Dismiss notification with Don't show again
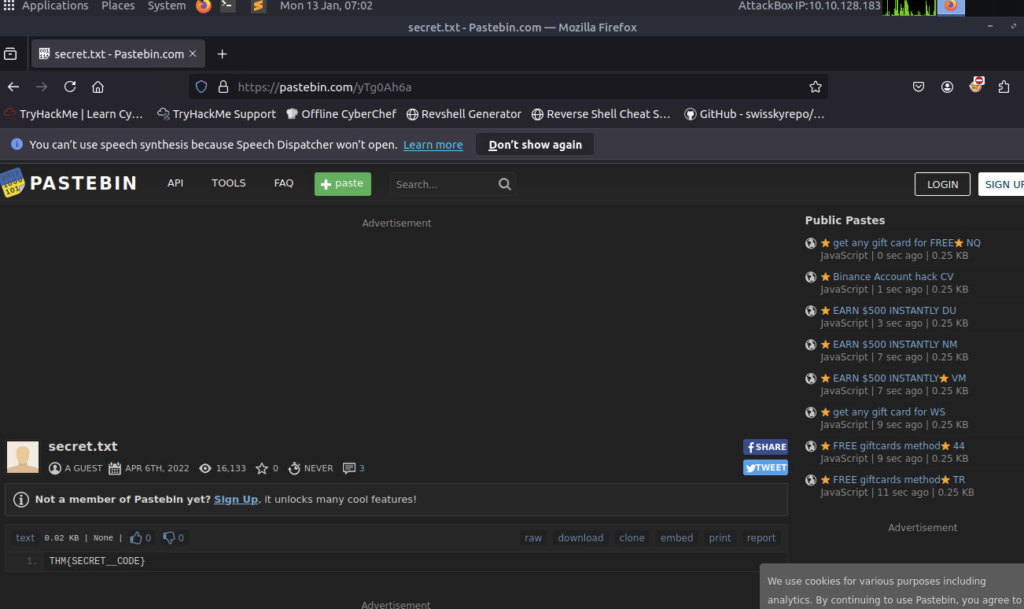 tap(535, 145)
